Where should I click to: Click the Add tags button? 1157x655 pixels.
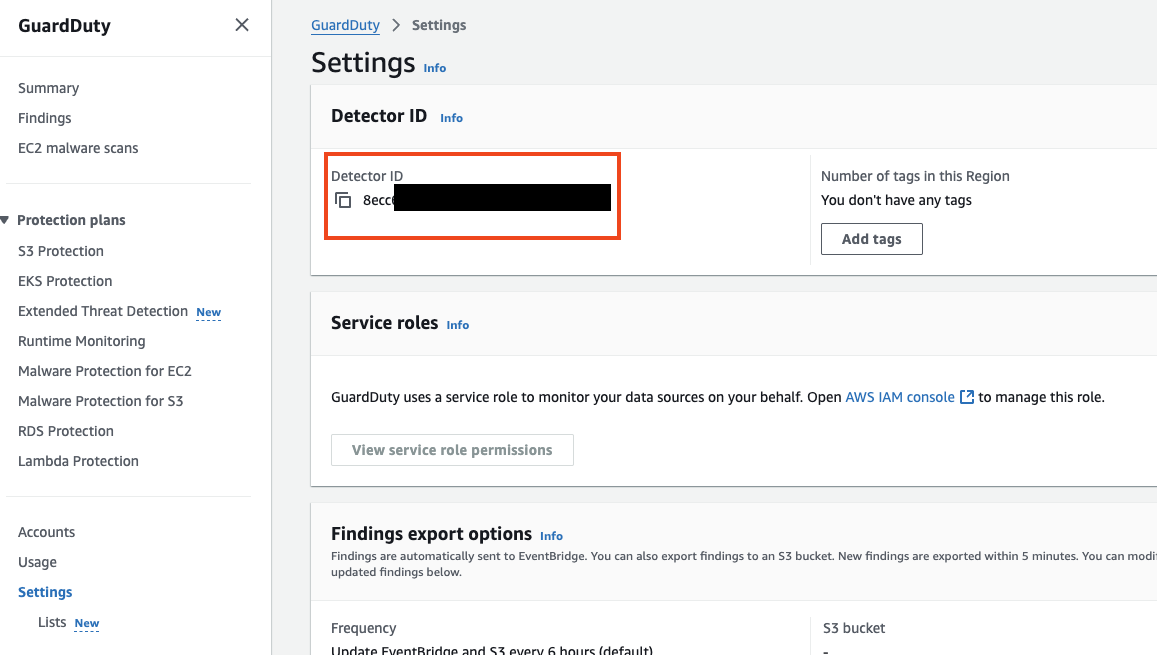871,239
